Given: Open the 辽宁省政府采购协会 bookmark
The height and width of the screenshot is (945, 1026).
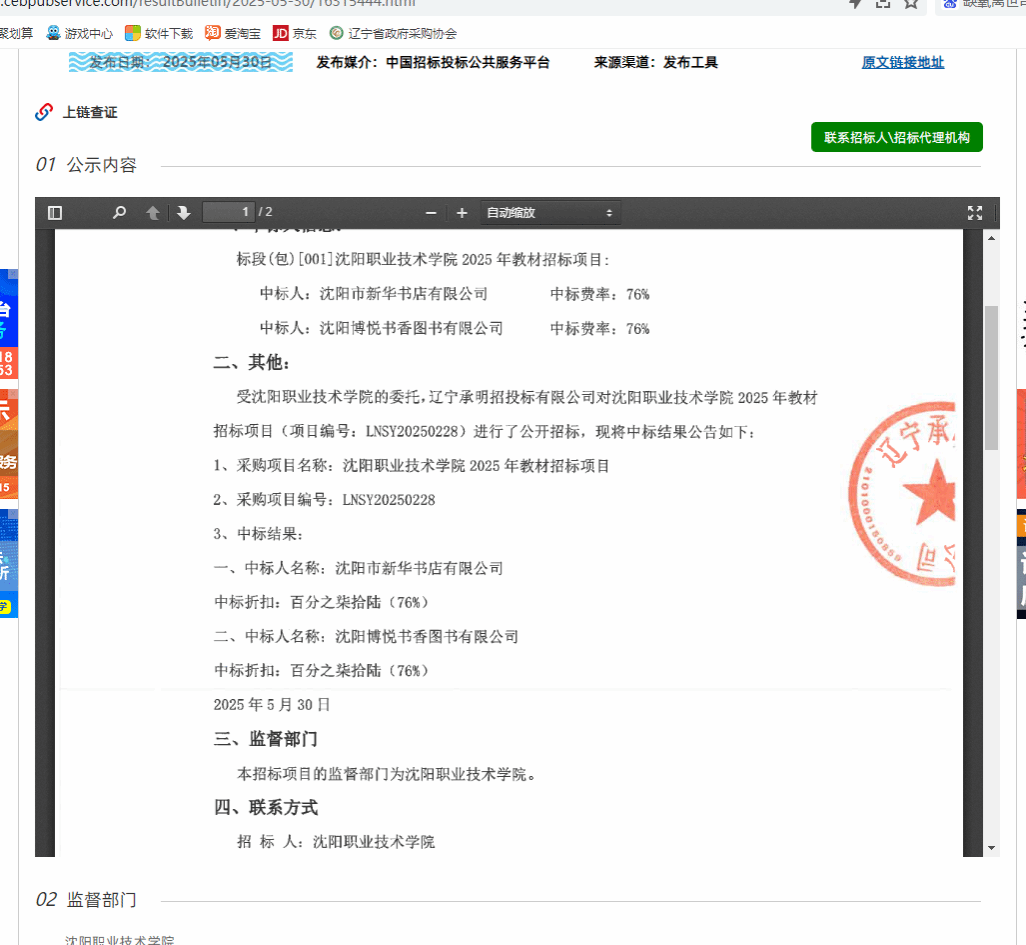Looking at the screenshot, I should point(393,33).
